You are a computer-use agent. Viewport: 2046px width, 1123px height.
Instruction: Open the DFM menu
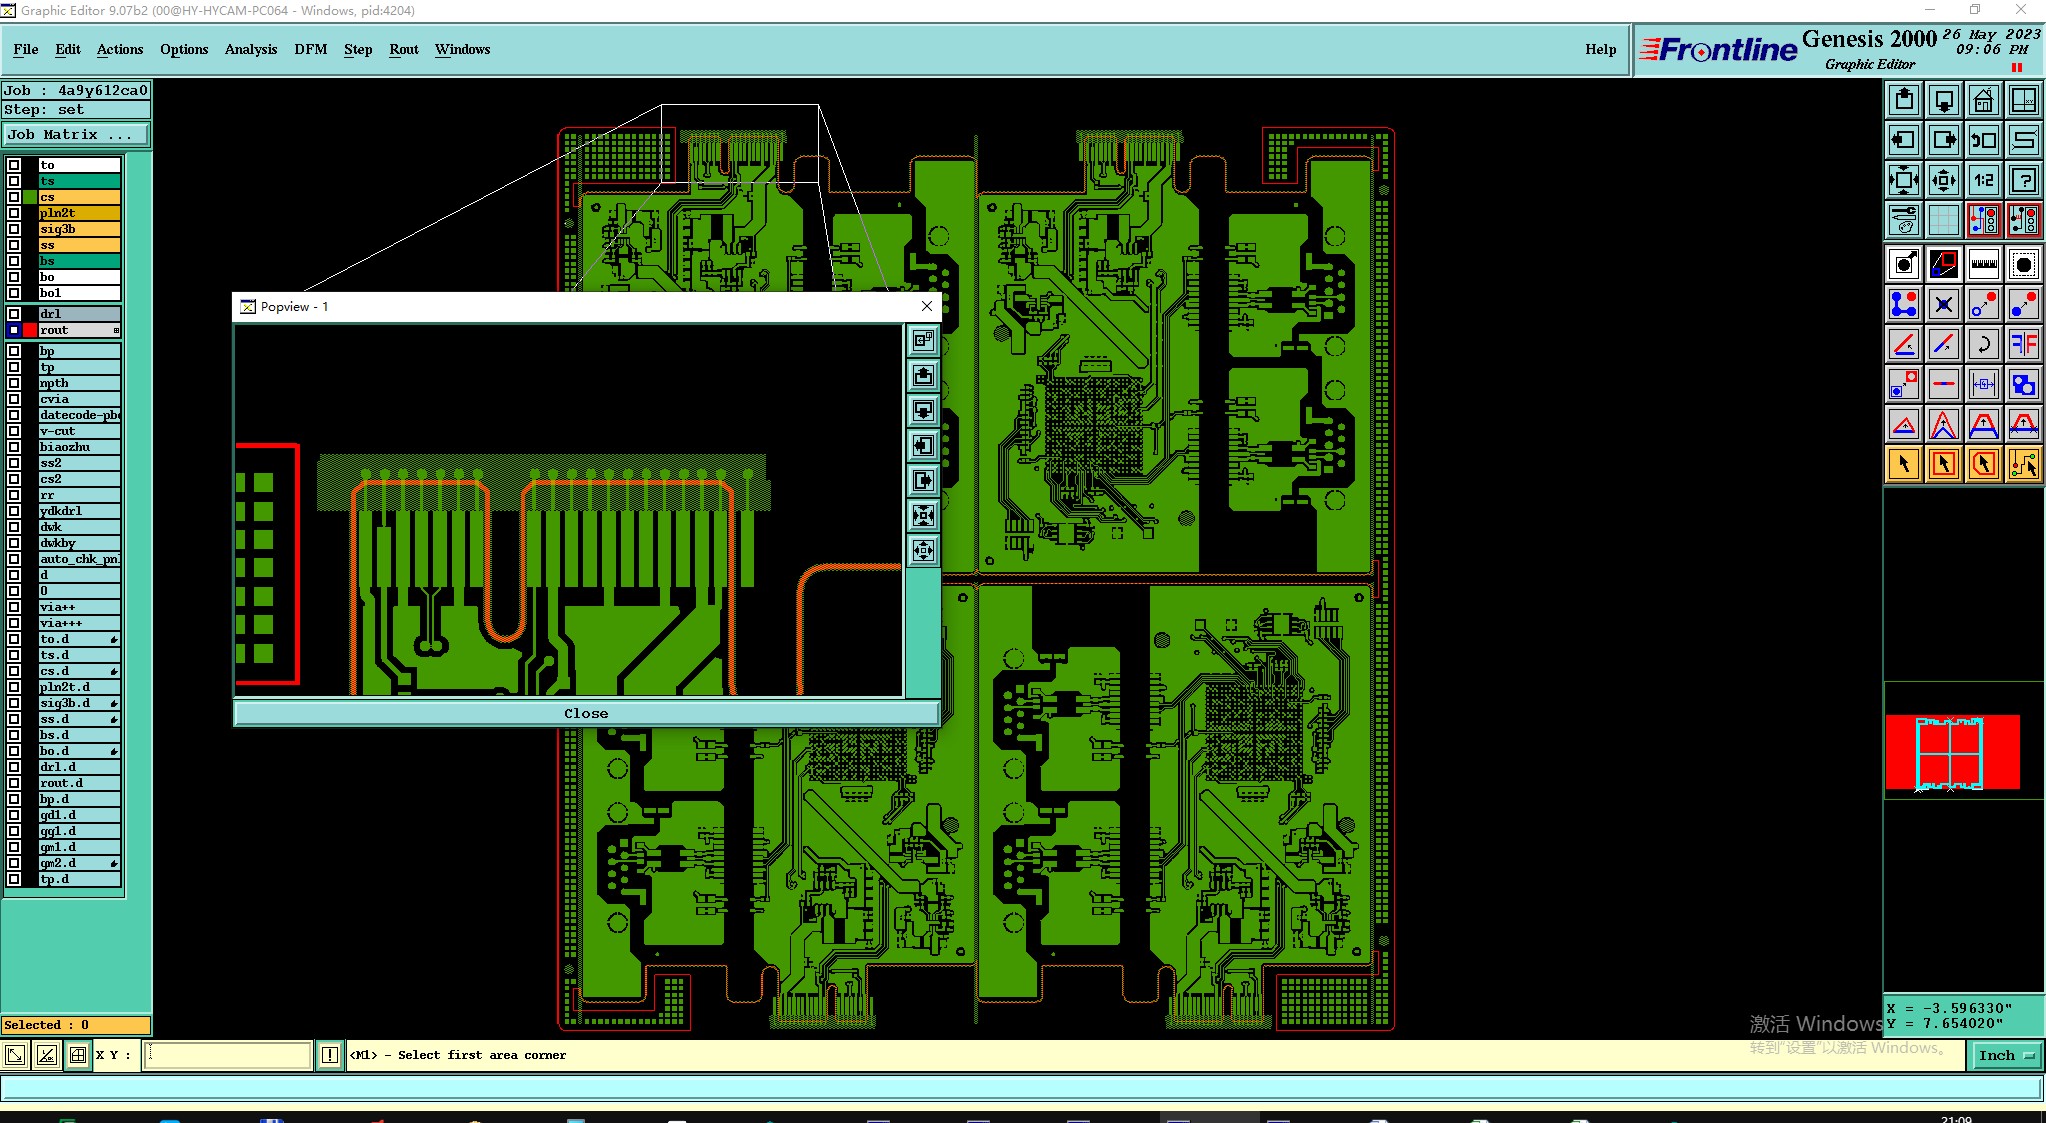(311, 49)
